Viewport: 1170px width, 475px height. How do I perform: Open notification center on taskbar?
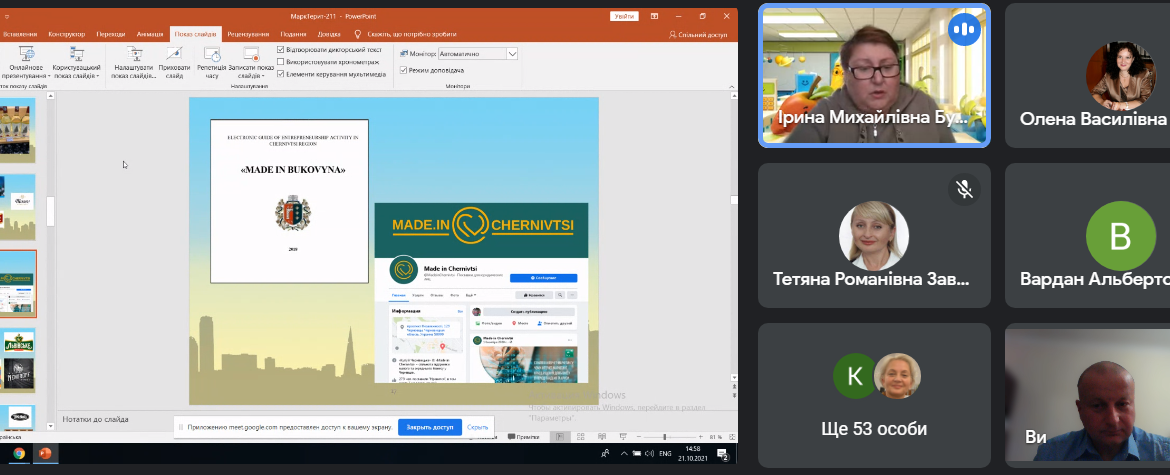[x=722, y=453]
